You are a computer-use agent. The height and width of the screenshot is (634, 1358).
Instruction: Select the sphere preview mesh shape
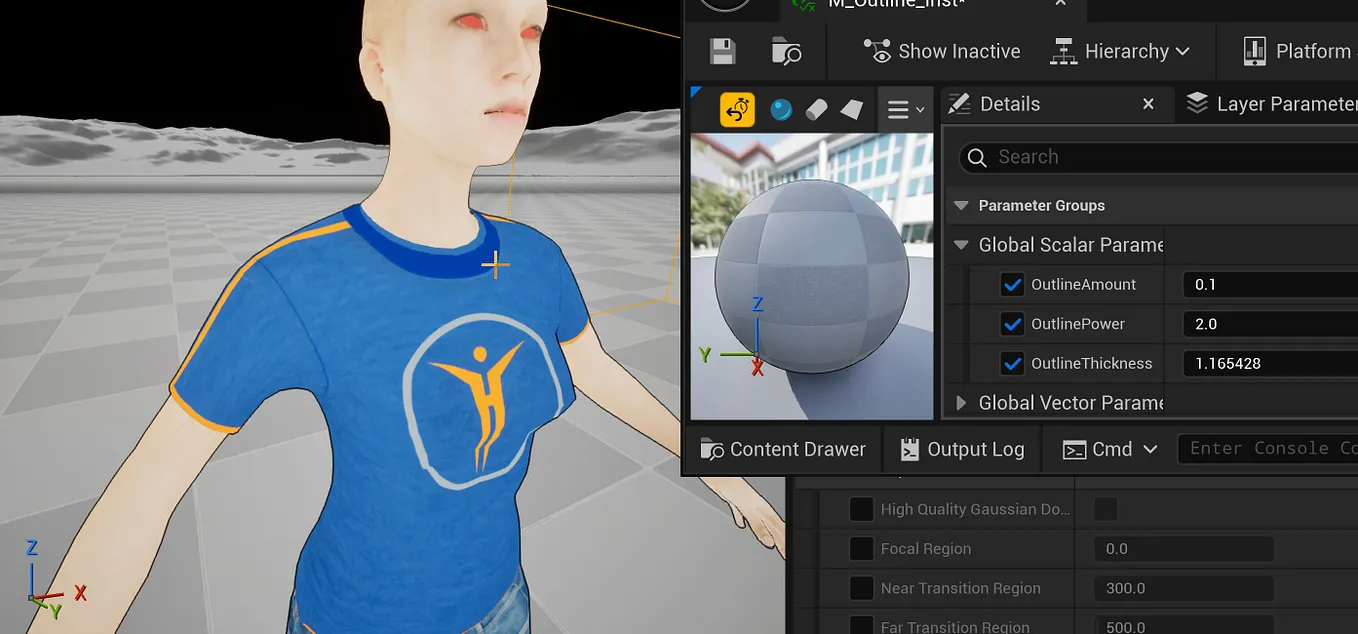pyautogui.click(x=781, y=108)
